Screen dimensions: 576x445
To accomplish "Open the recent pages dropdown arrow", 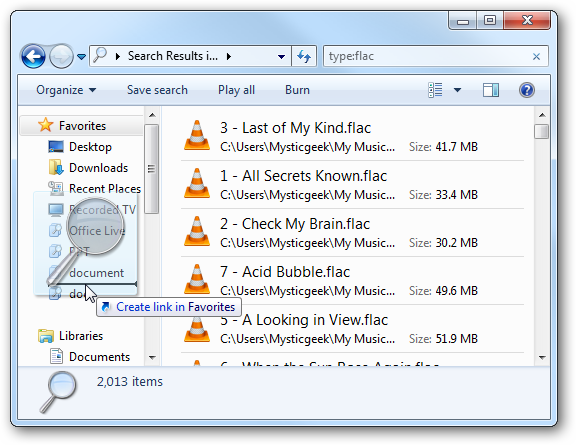I will (82, 57).
